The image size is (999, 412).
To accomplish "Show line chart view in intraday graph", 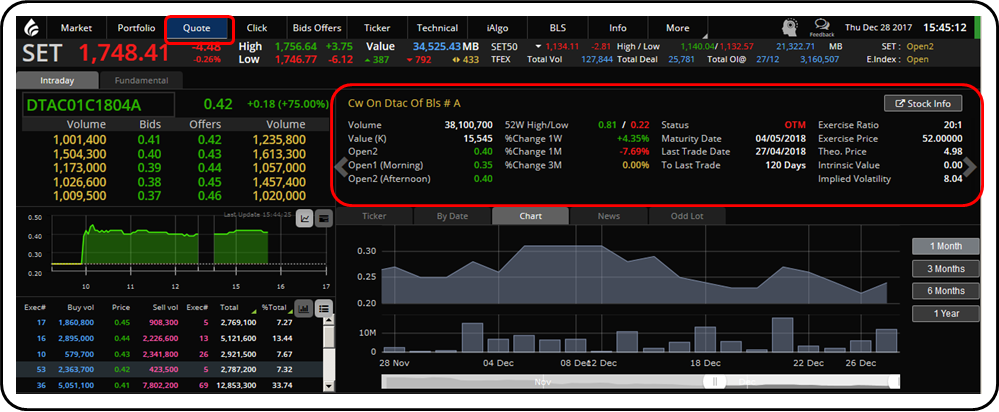I will click(305, 218).
